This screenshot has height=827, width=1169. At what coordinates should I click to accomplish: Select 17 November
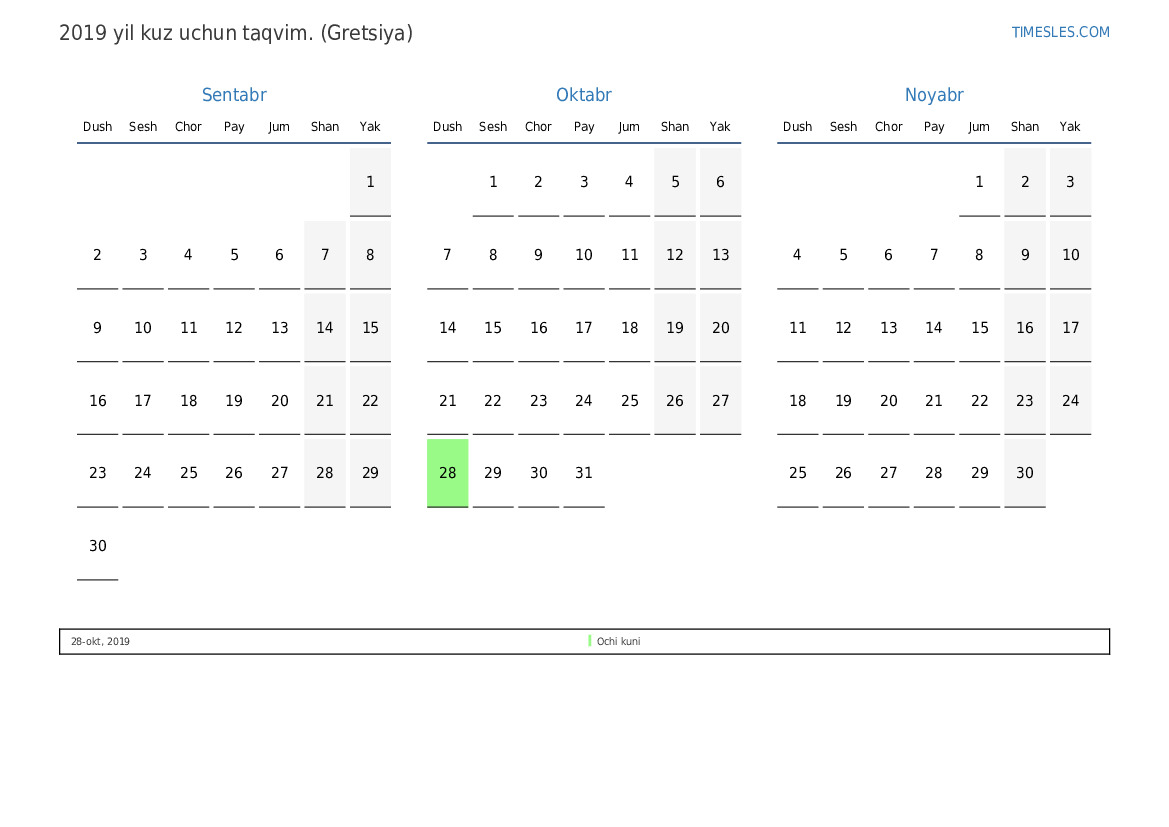(x=1071, y=327)
